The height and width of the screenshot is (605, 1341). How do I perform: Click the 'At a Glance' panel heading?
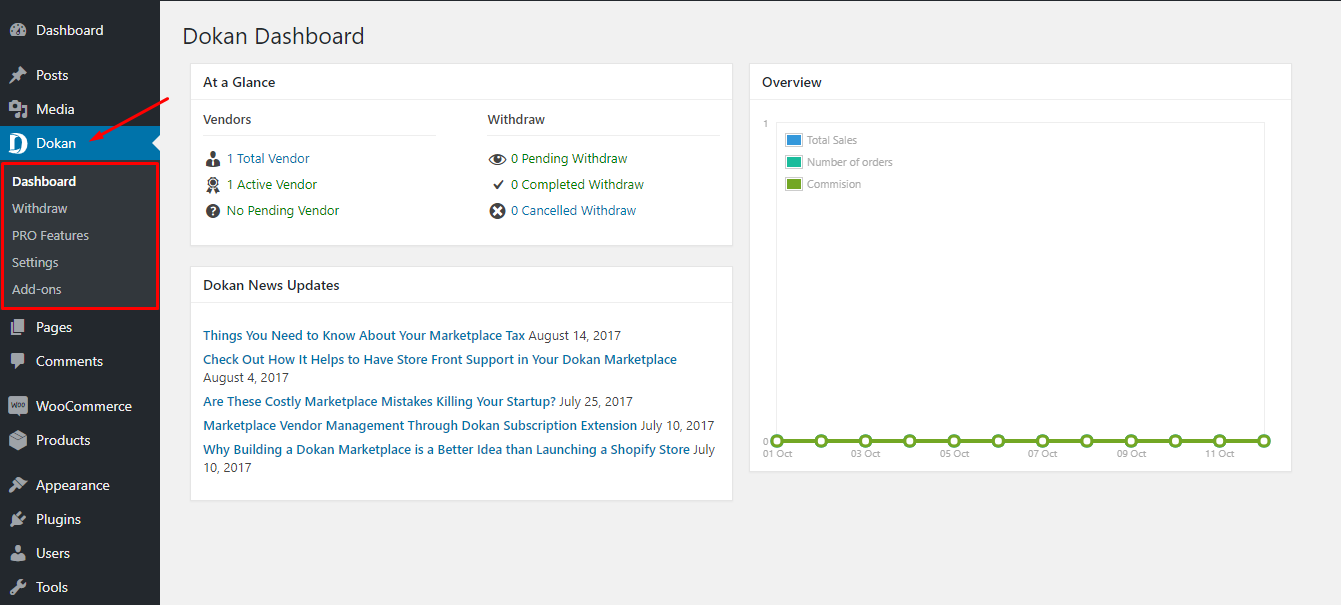[239, 82]
